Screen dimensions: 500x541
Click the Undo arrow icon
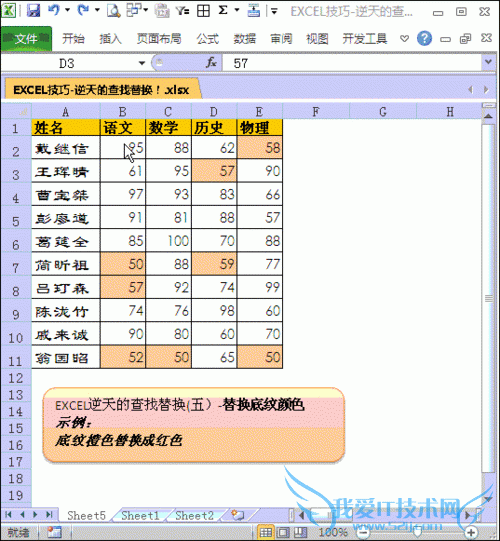[x=53, y=10]
